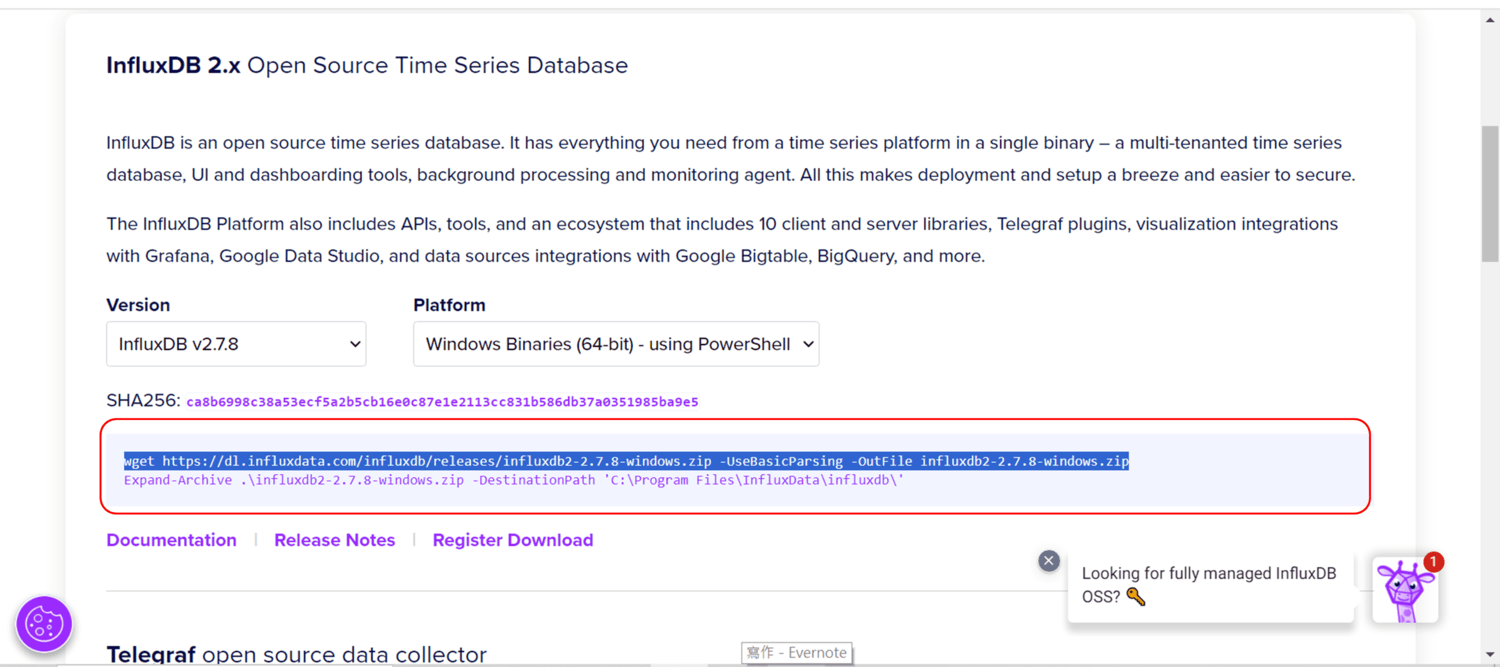Click the highlighted wget command line
The image size is (1500, 667).
coord(626,461)
